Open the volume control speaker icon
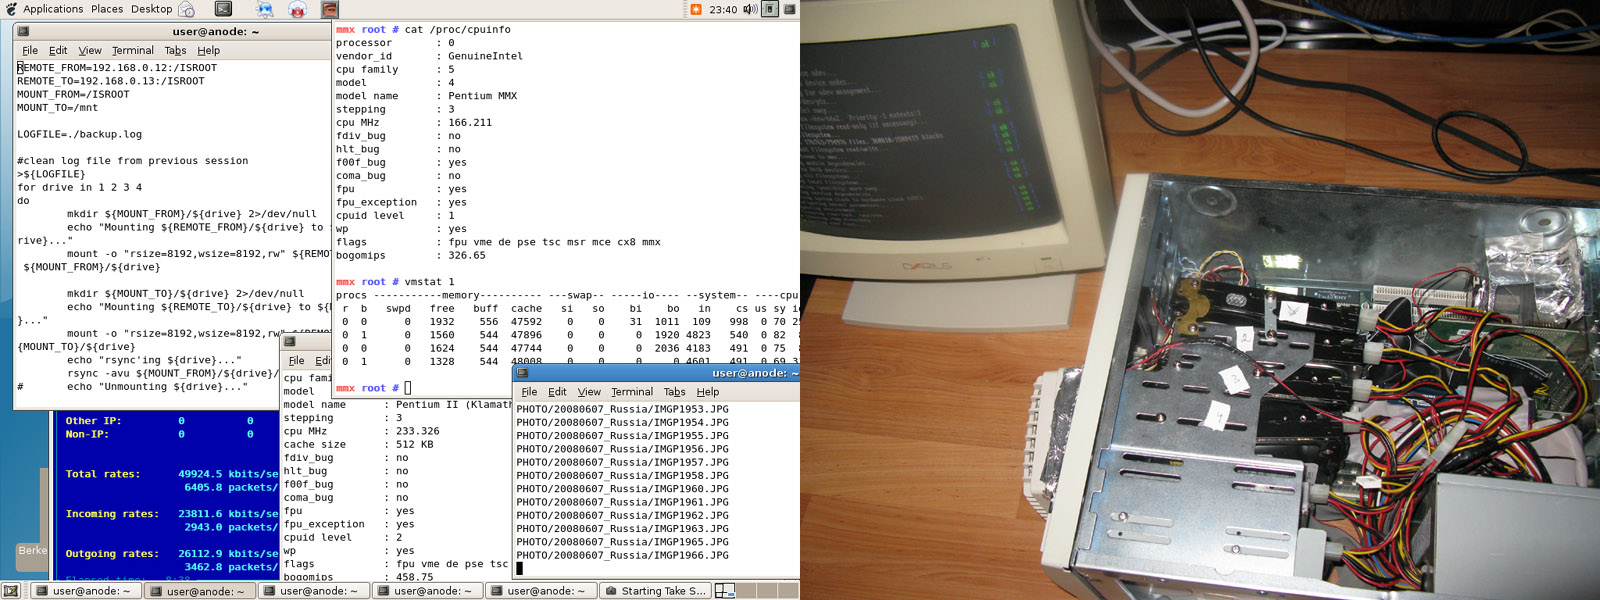The width and height of the screenshot is (1600, 600). [x=750, y=9]
